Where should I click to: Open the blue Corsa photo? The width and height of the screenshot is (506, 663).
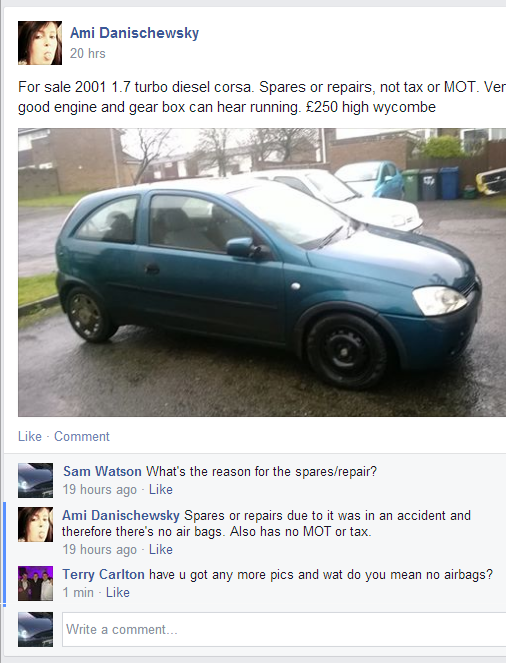pyautogui.click(x=262, y=272)
